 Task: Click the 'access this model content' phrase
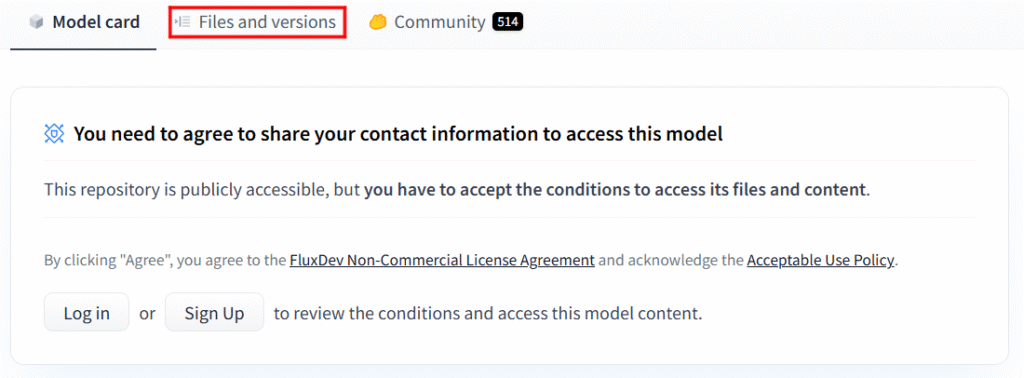tap(600, 313)
